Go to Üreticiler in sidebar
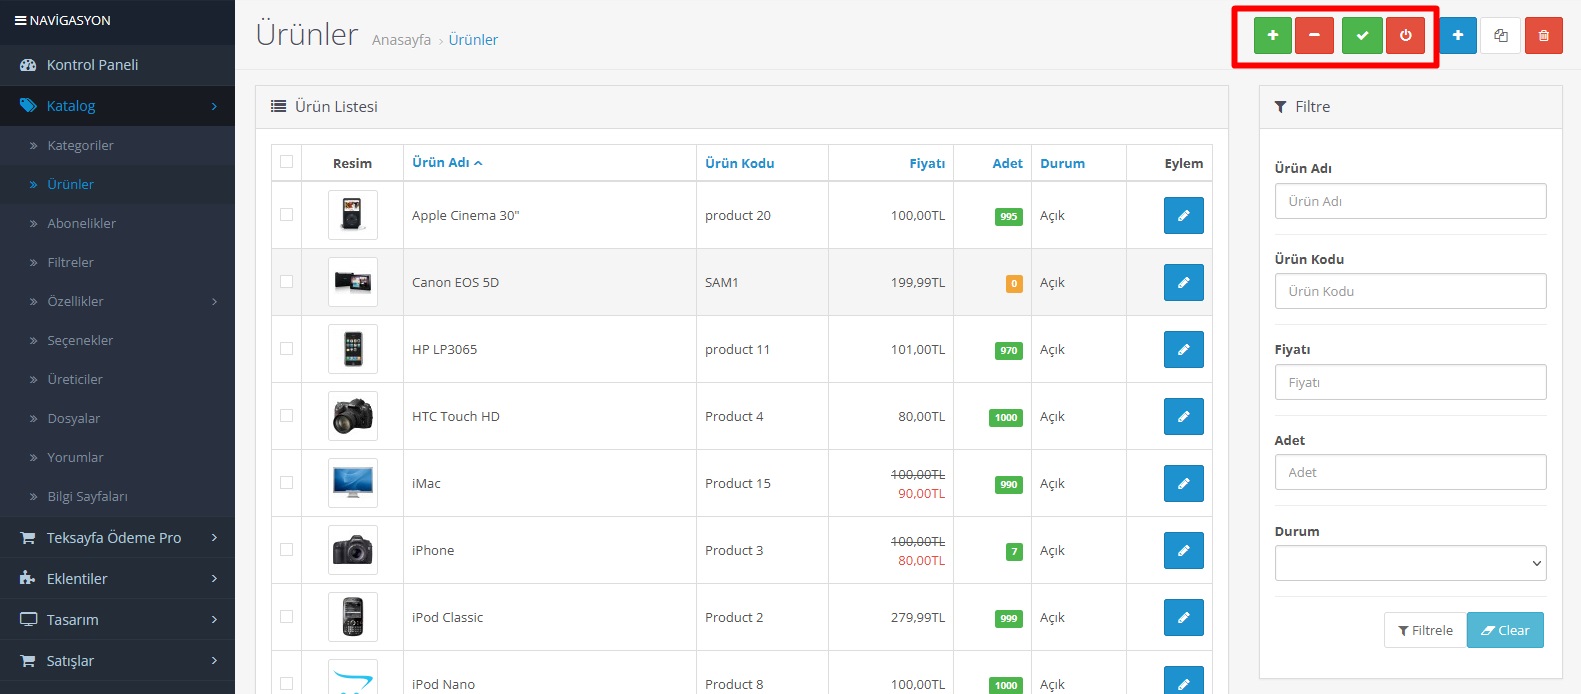The width and height of the screenshot is (1581, 694). [x=117, y=379]
